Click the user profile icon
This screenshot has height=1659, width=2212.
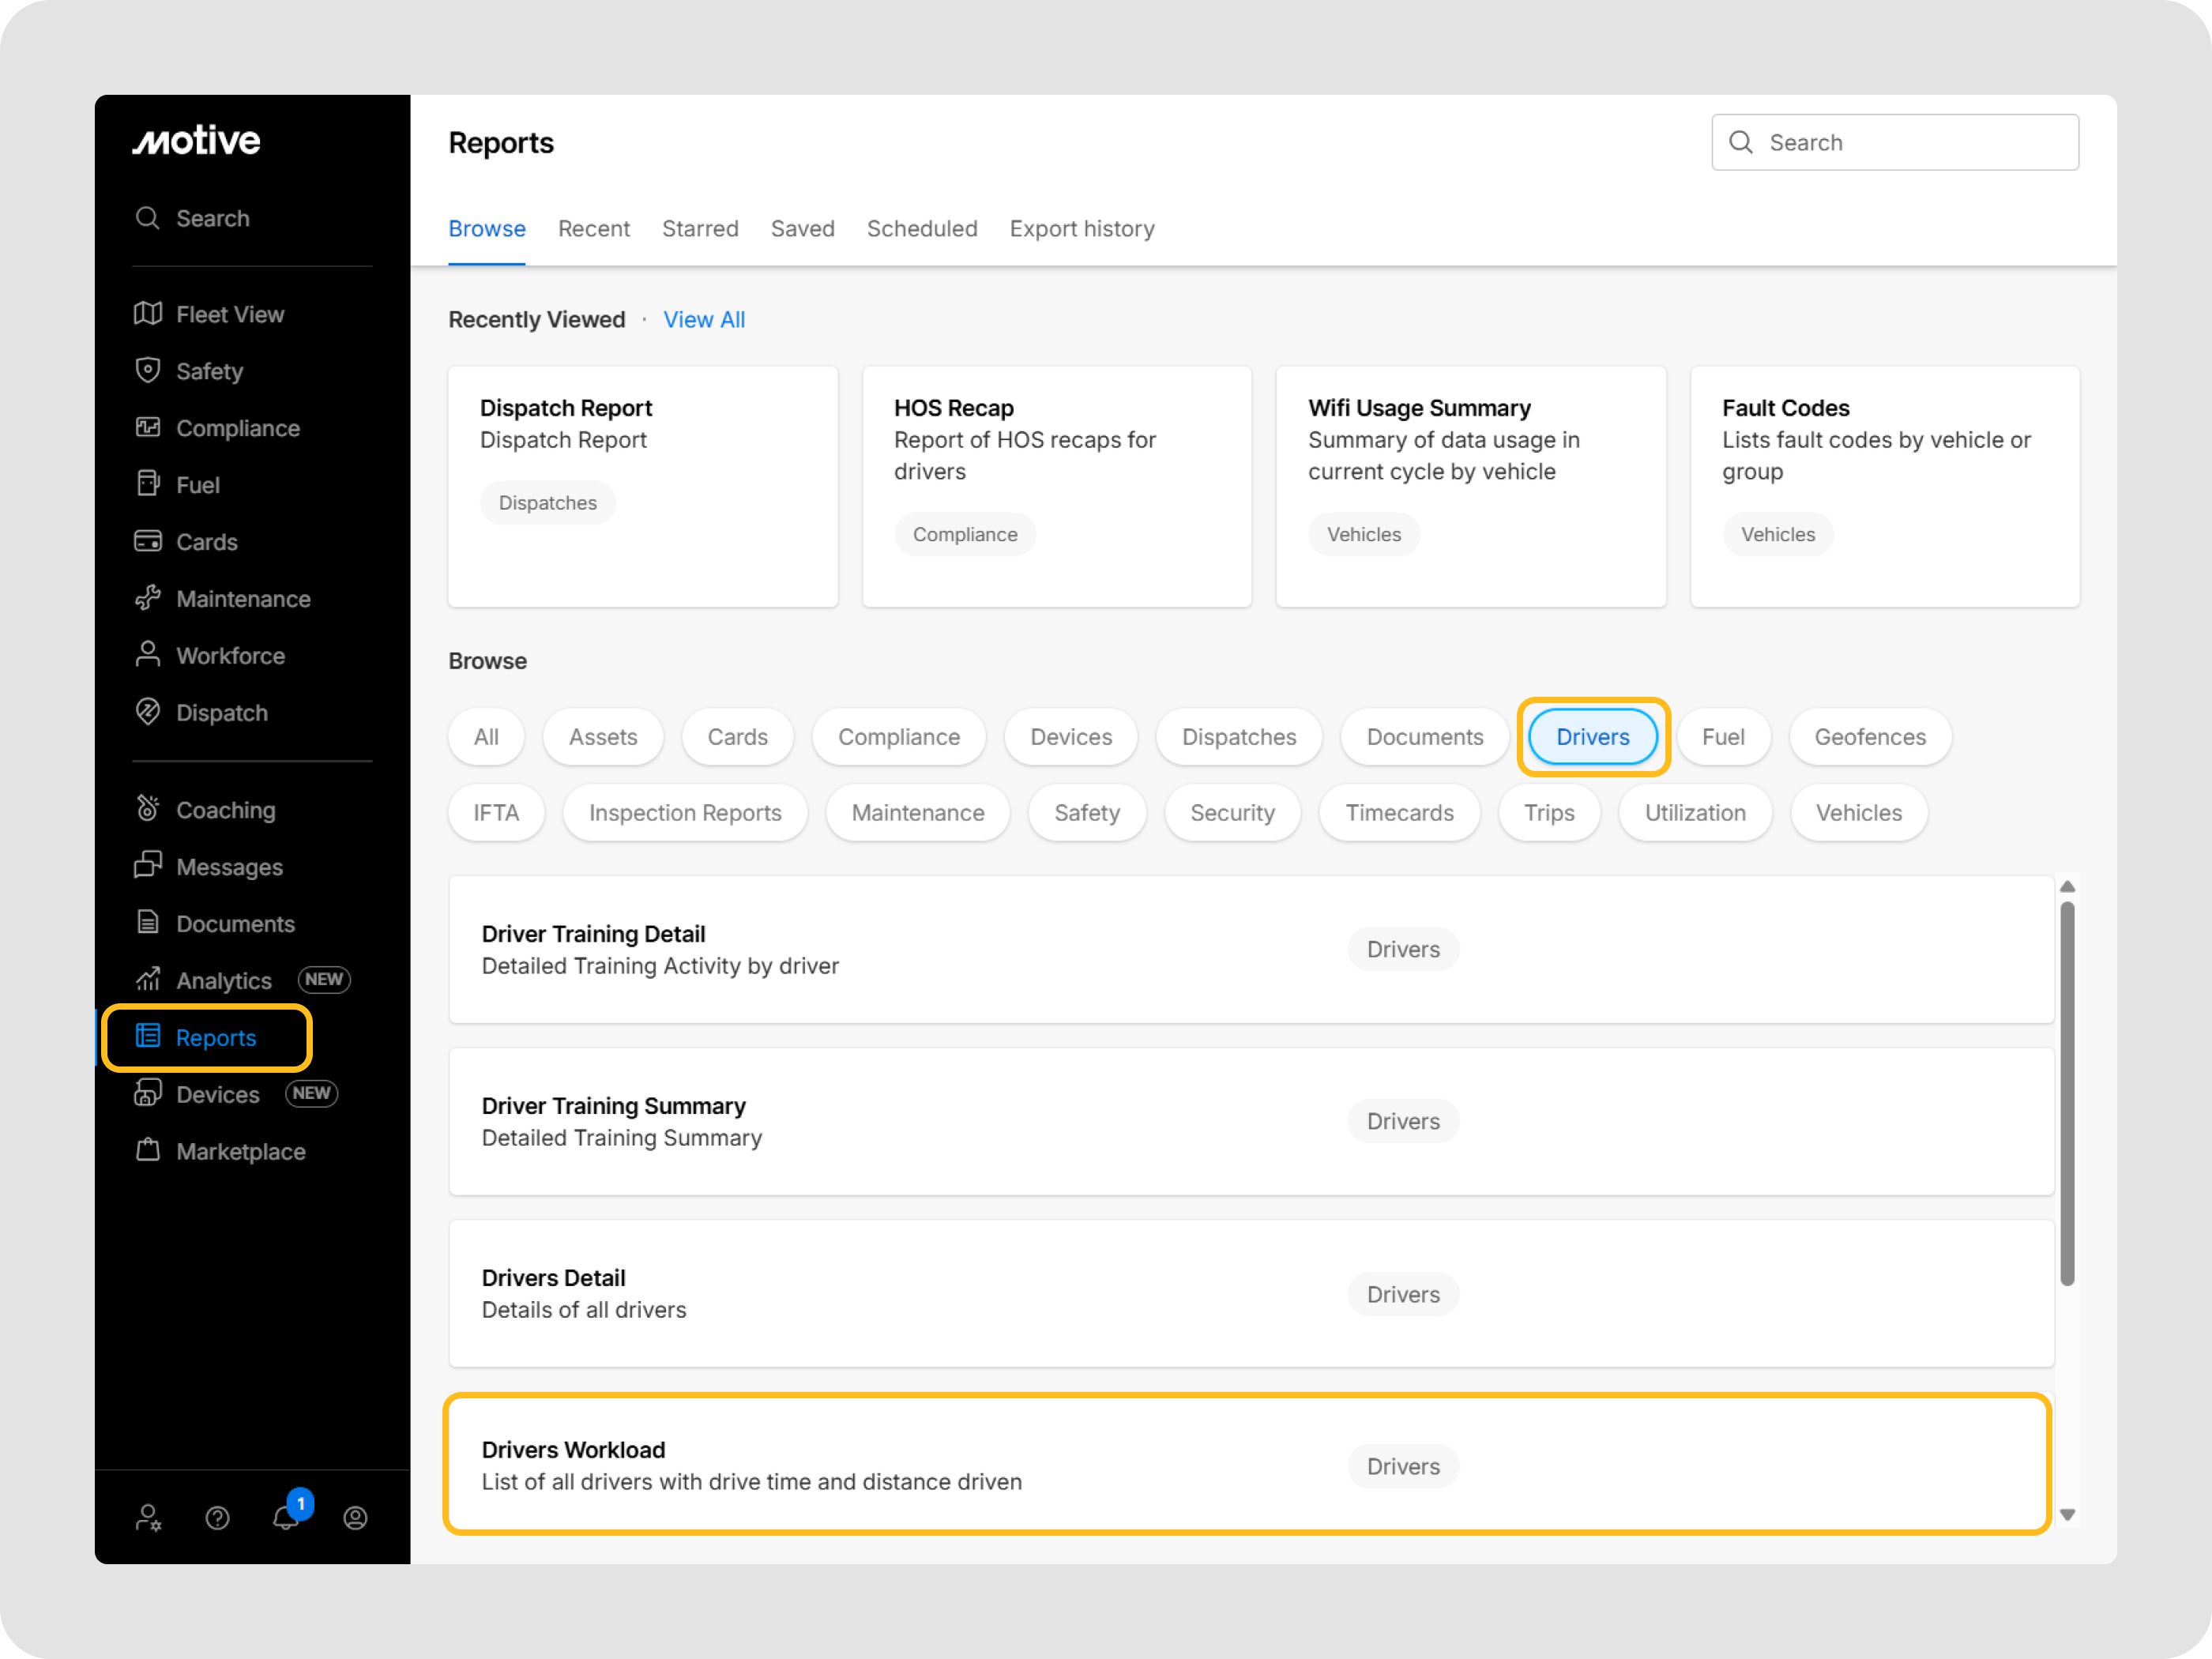[355, 1518]
